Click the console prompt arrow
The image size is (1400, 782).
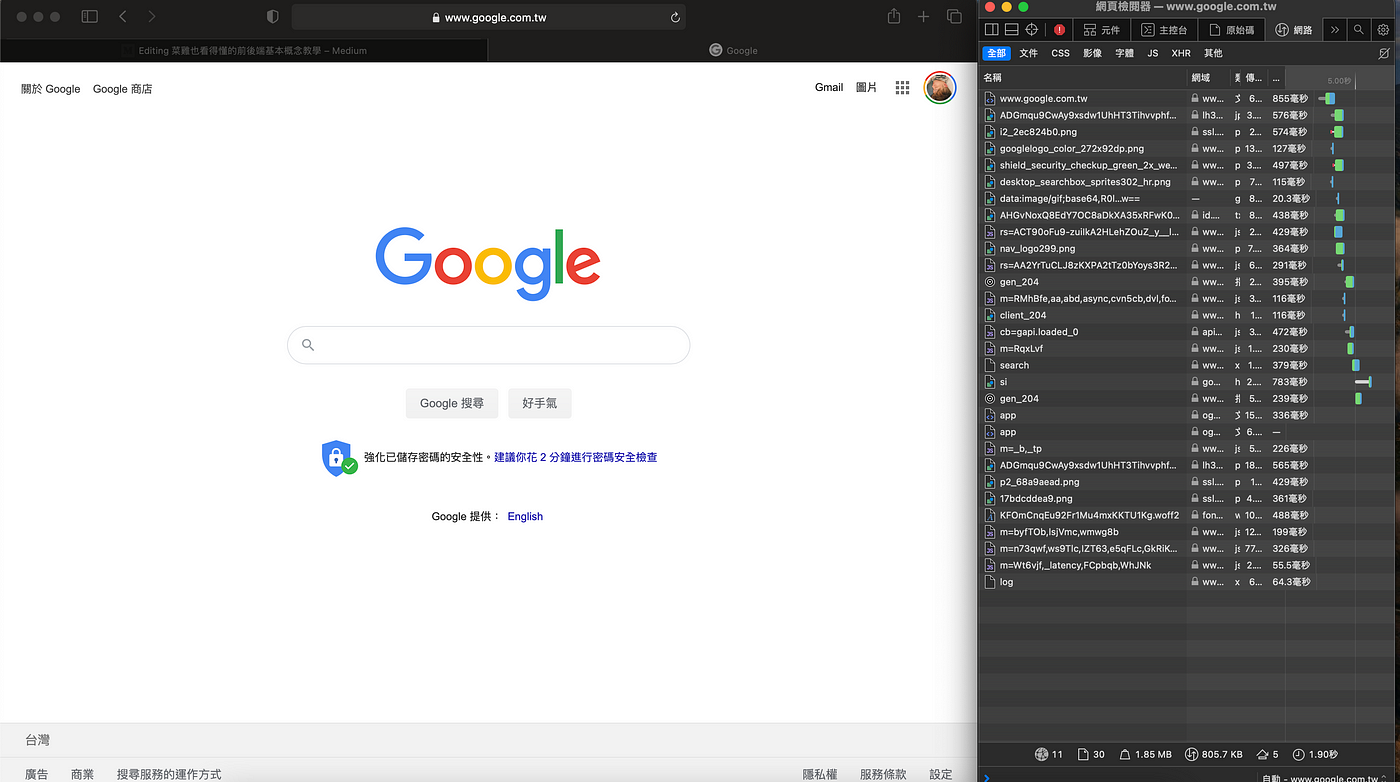coord(988,777)
